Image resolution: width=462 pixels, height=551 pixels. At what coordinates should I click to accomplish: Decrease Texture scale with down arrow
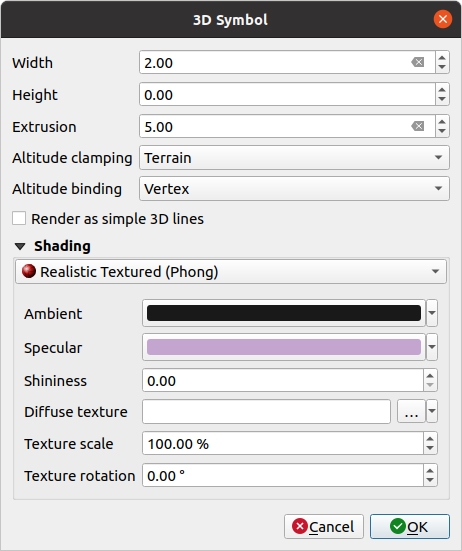[x=430, y=448]
